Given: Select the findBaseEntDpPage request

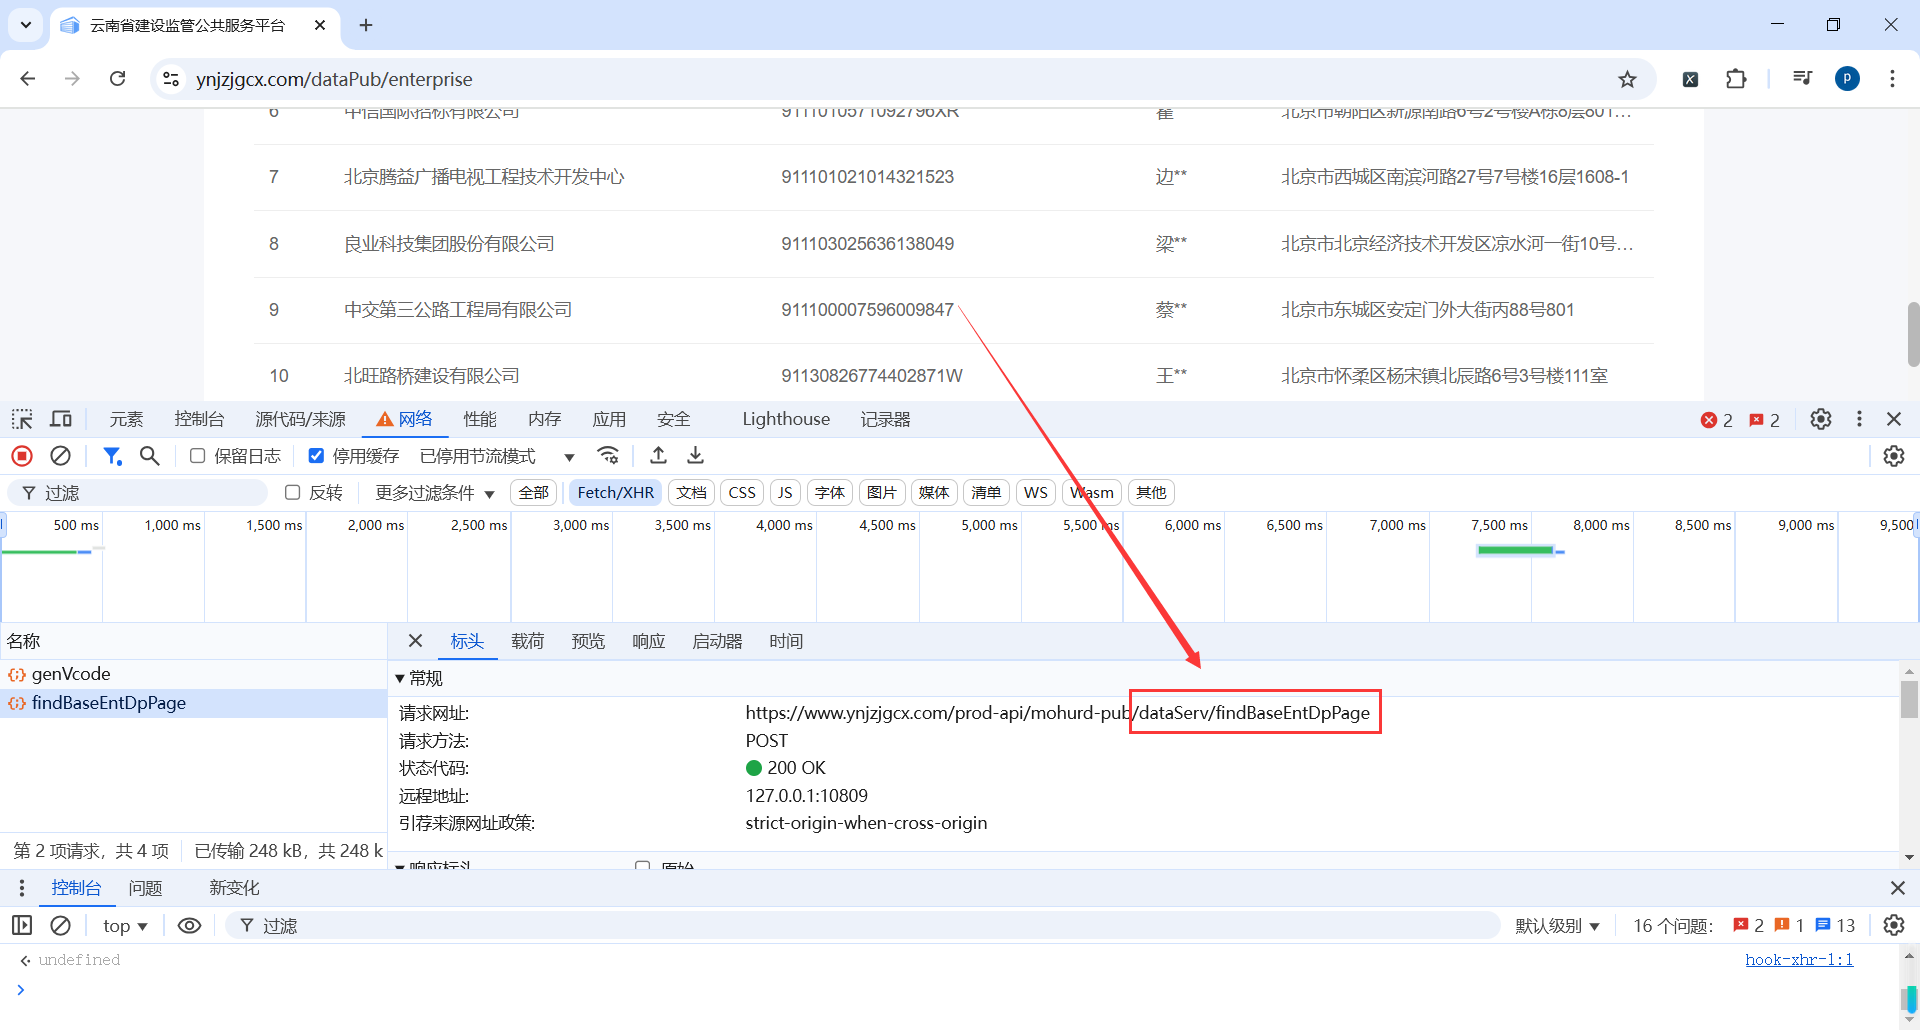Looking at the screenshot, I should click(x=192, y=703).
